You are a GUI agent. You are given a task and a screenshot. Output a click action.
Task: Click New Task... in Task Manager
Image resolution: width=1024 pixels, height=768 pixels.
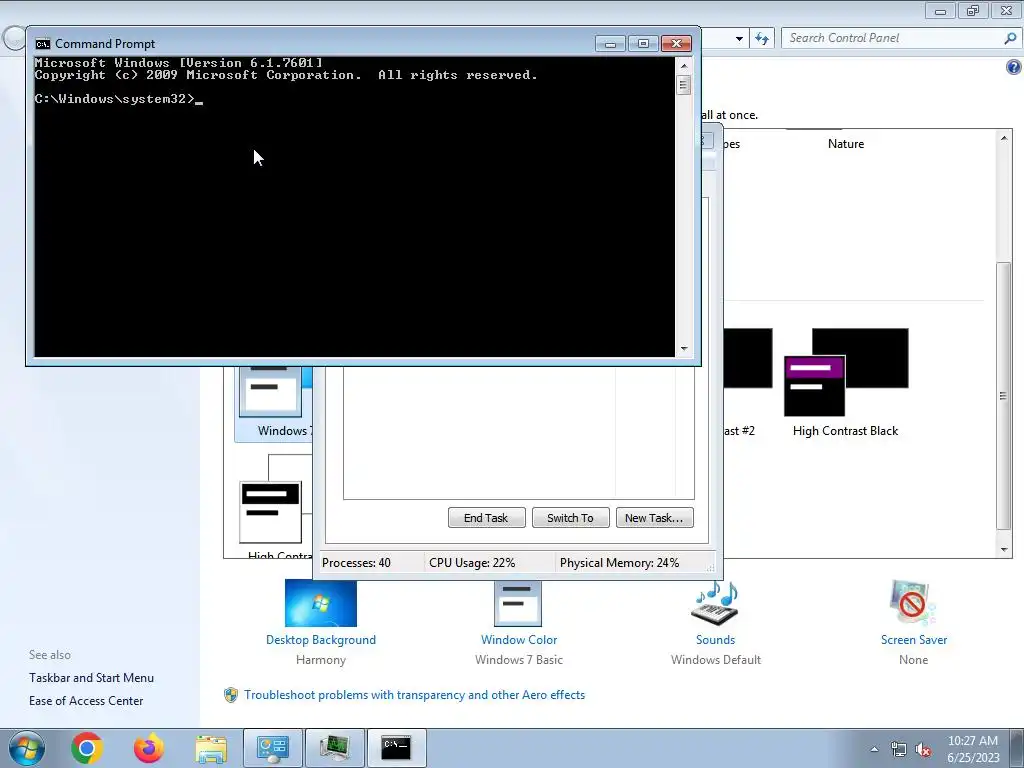point(654,518)
